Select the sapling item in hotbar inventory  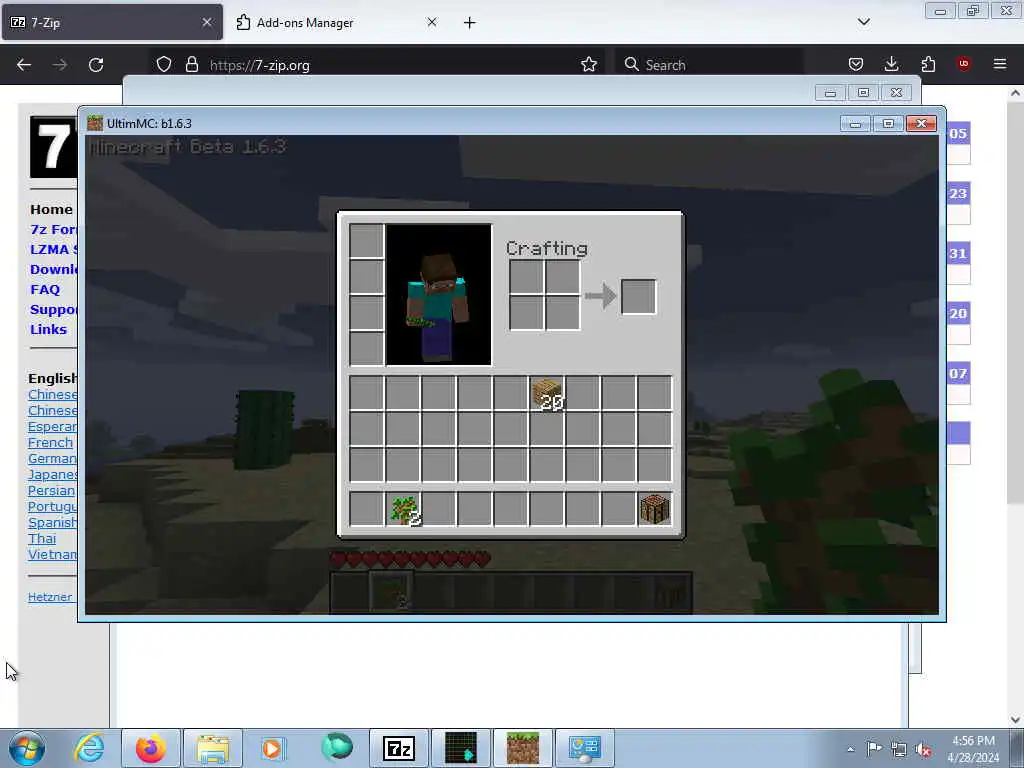coord(404,511)
